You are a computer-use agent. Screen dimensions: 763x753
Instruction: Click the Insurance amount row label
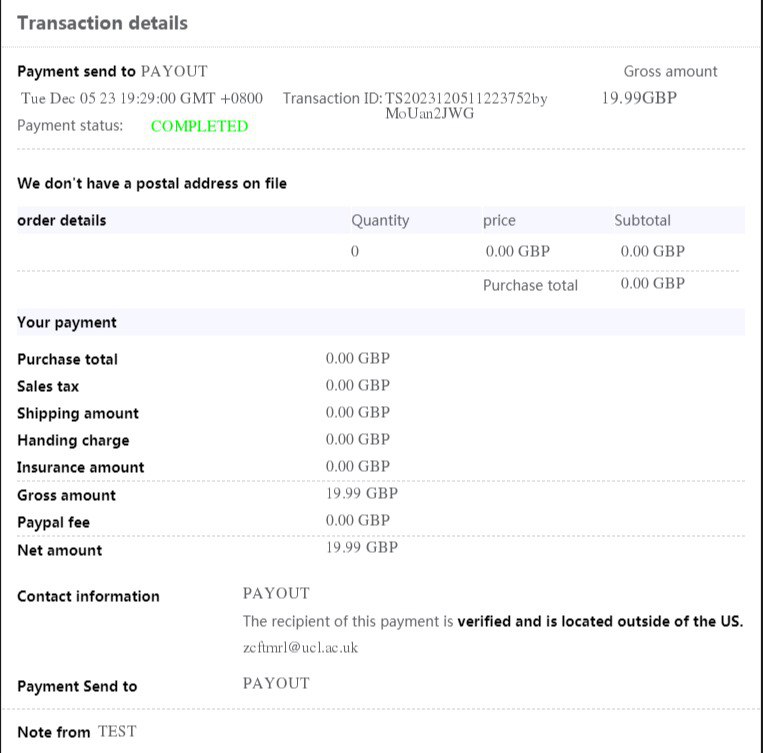(x=80, y=467)
